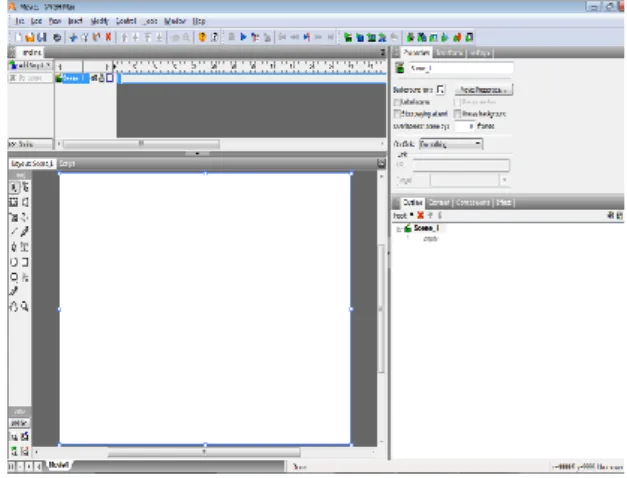Choose the Line drawing tool
Image resolution: width=627 pixels, height=478 pixels.
(x=14, y=232)
